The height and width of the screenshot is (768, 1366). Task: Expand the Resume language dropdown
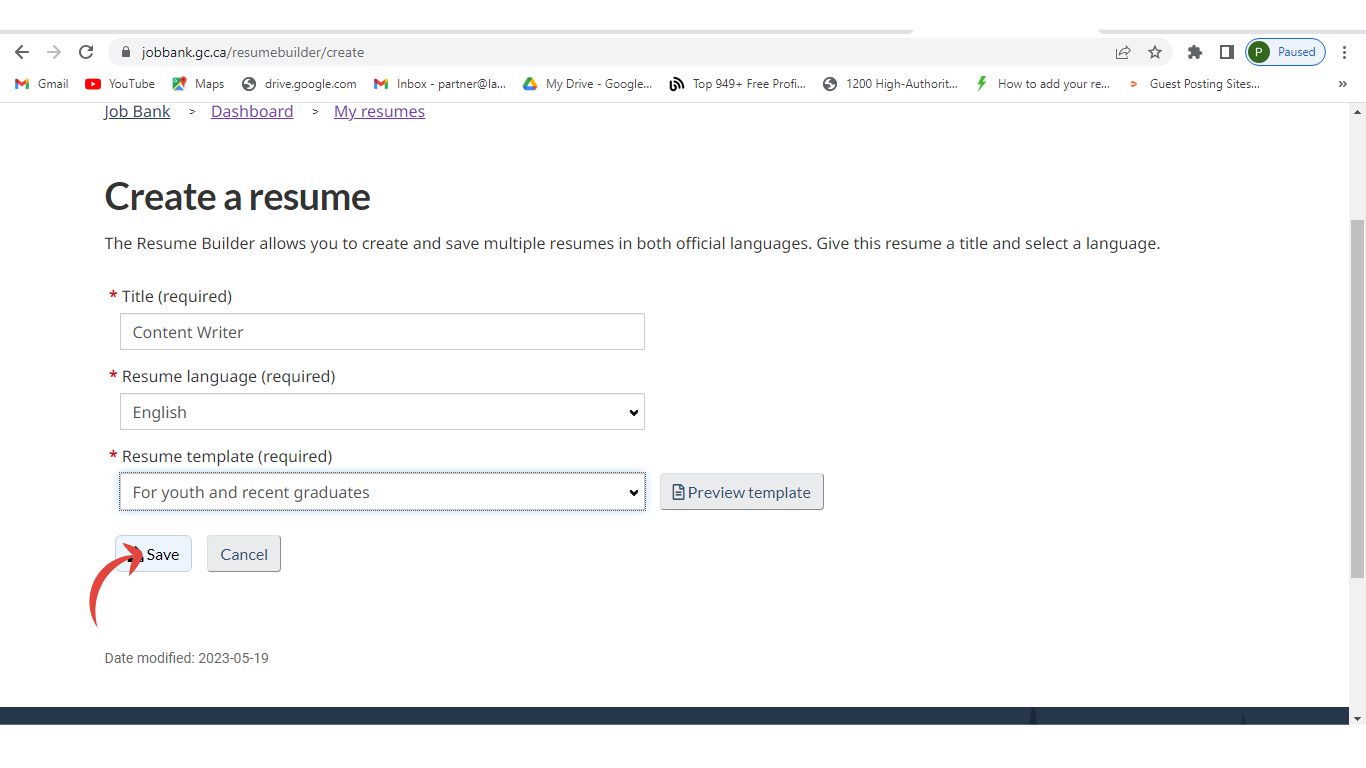click(x=382, y=412)
